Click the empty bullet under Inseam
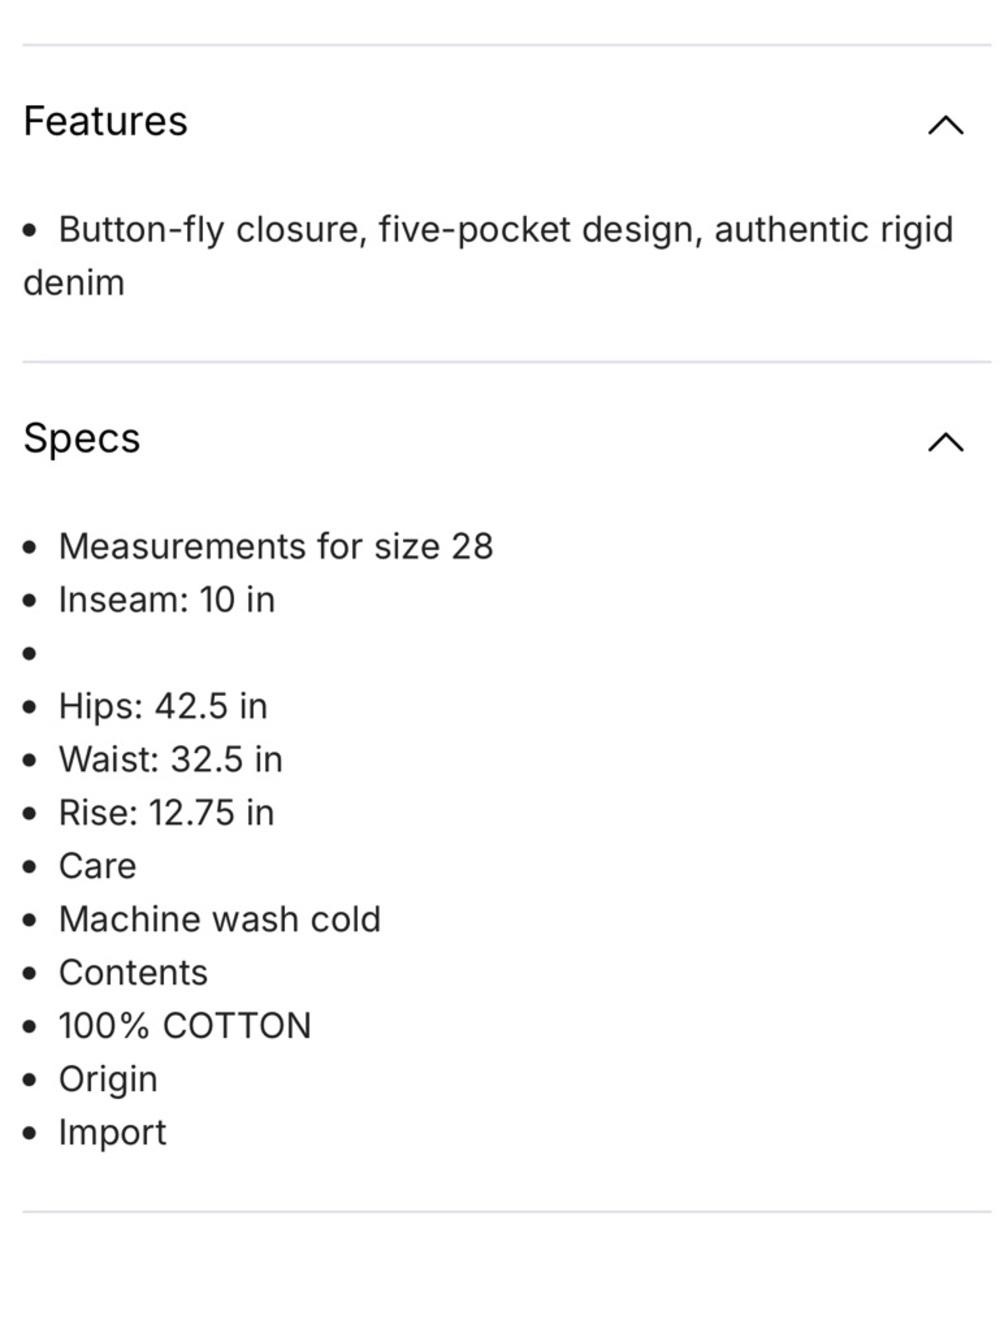This screenshot has width=1000, height=1333. click(30, 654)
